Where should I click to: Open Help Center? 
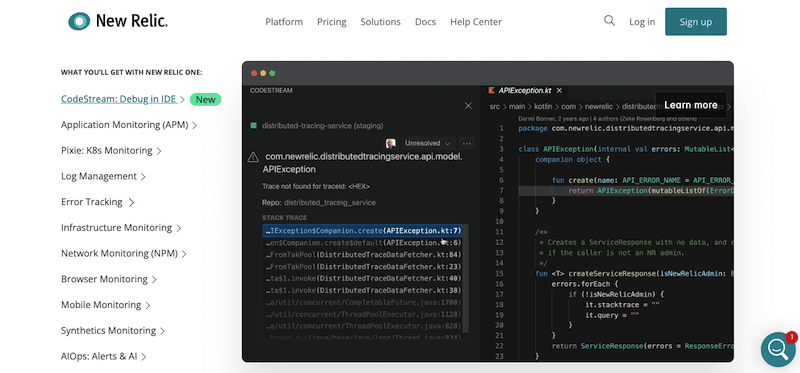pyautogui.click(x=476, y=22)
